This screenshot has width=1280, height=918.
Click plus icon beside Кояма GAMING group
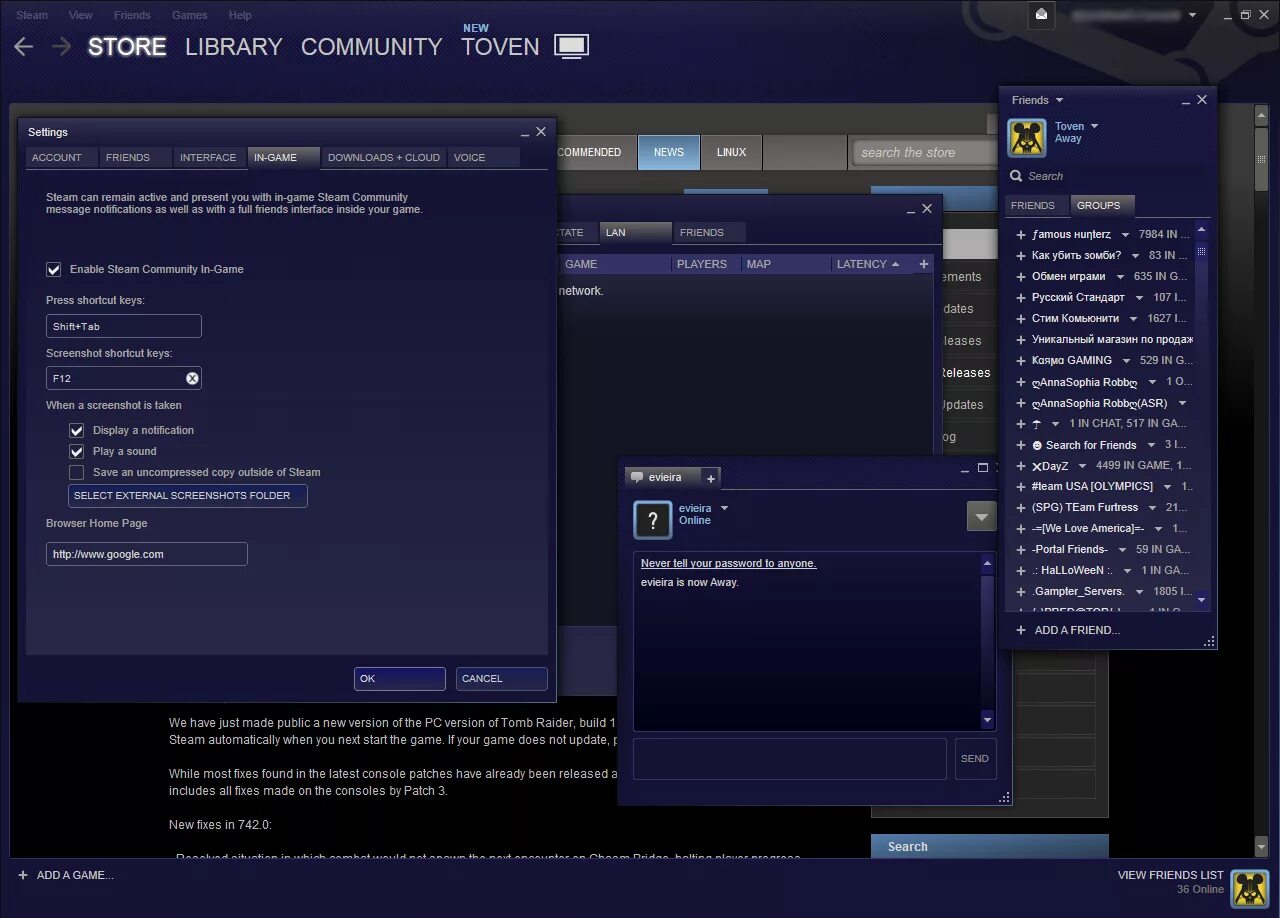coord(1020,361)
